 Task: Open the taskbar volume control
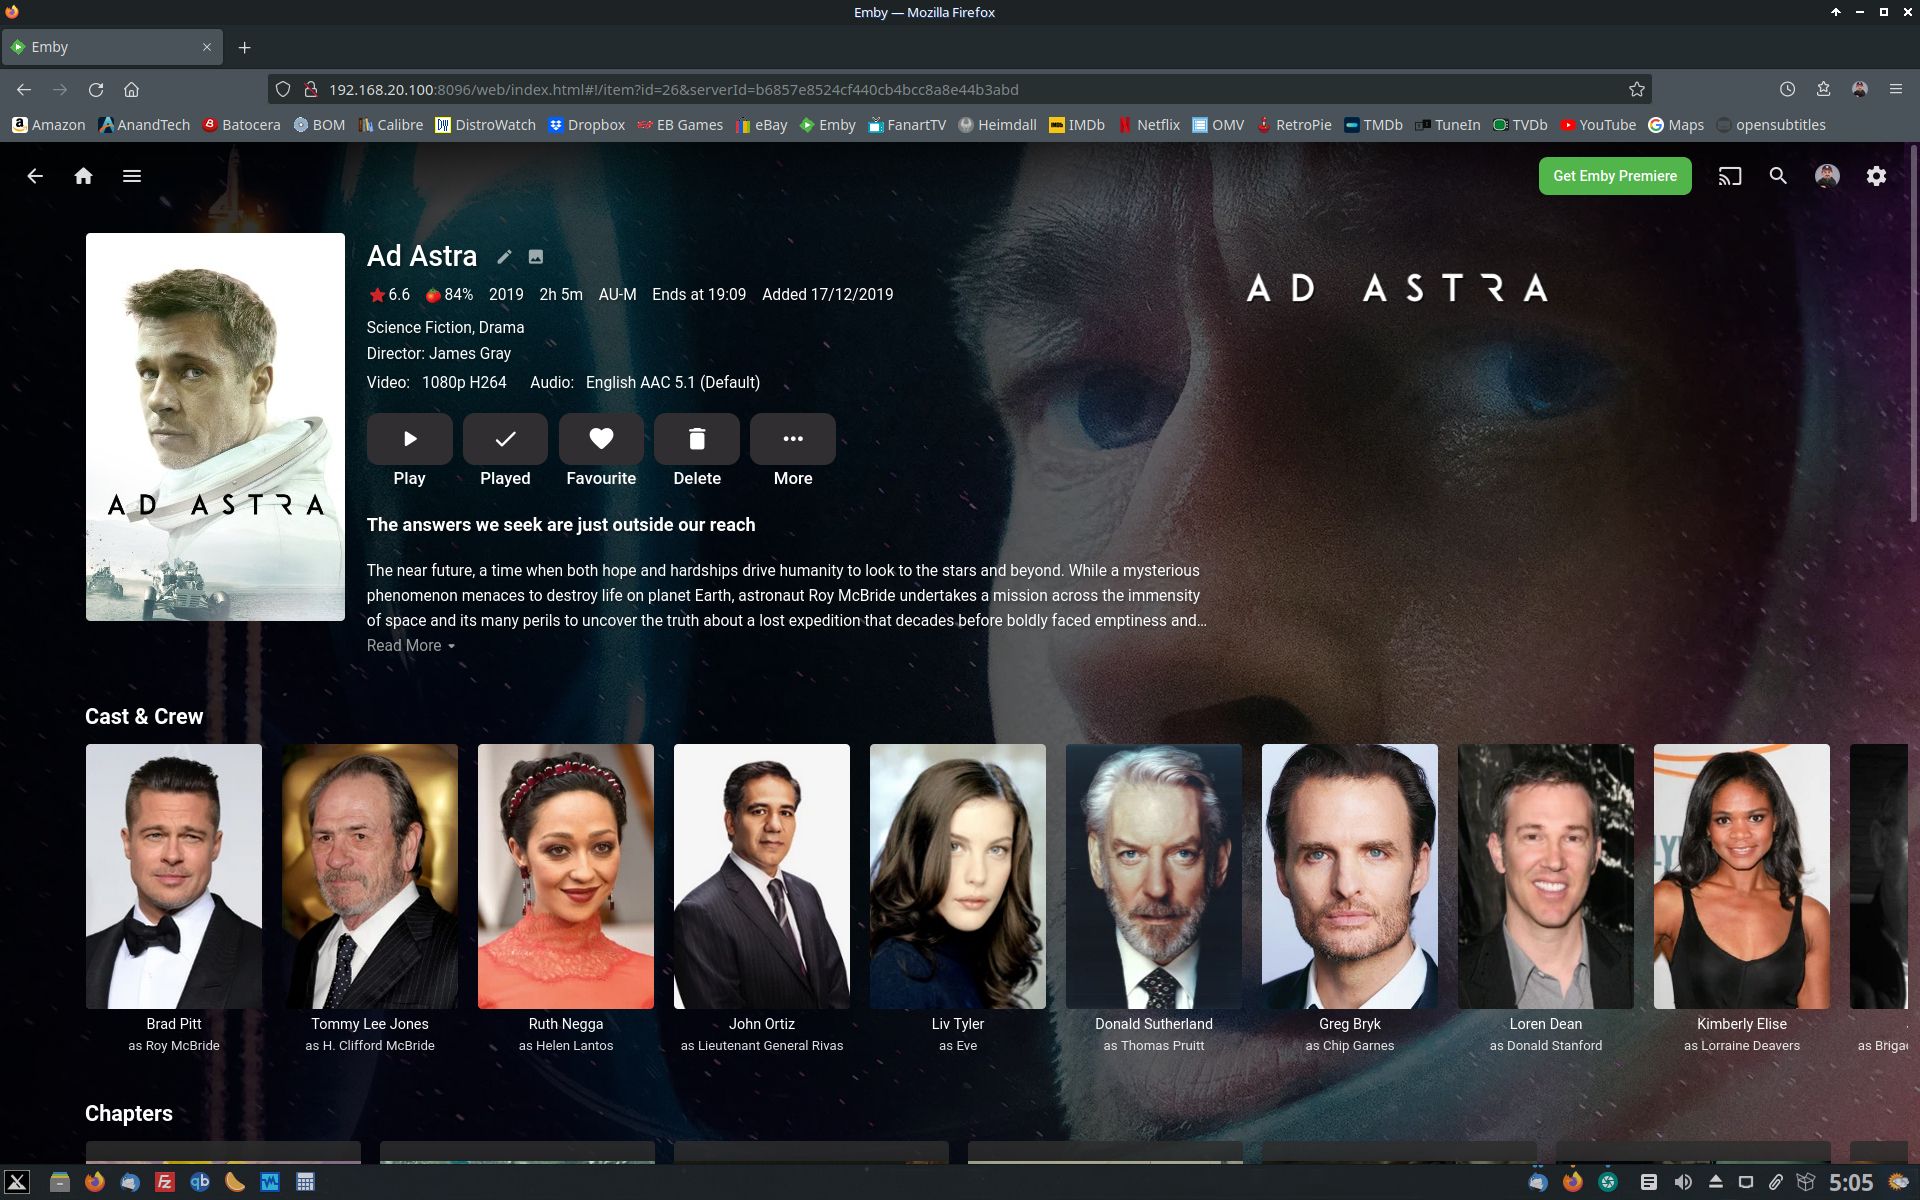[1683, 1182]
